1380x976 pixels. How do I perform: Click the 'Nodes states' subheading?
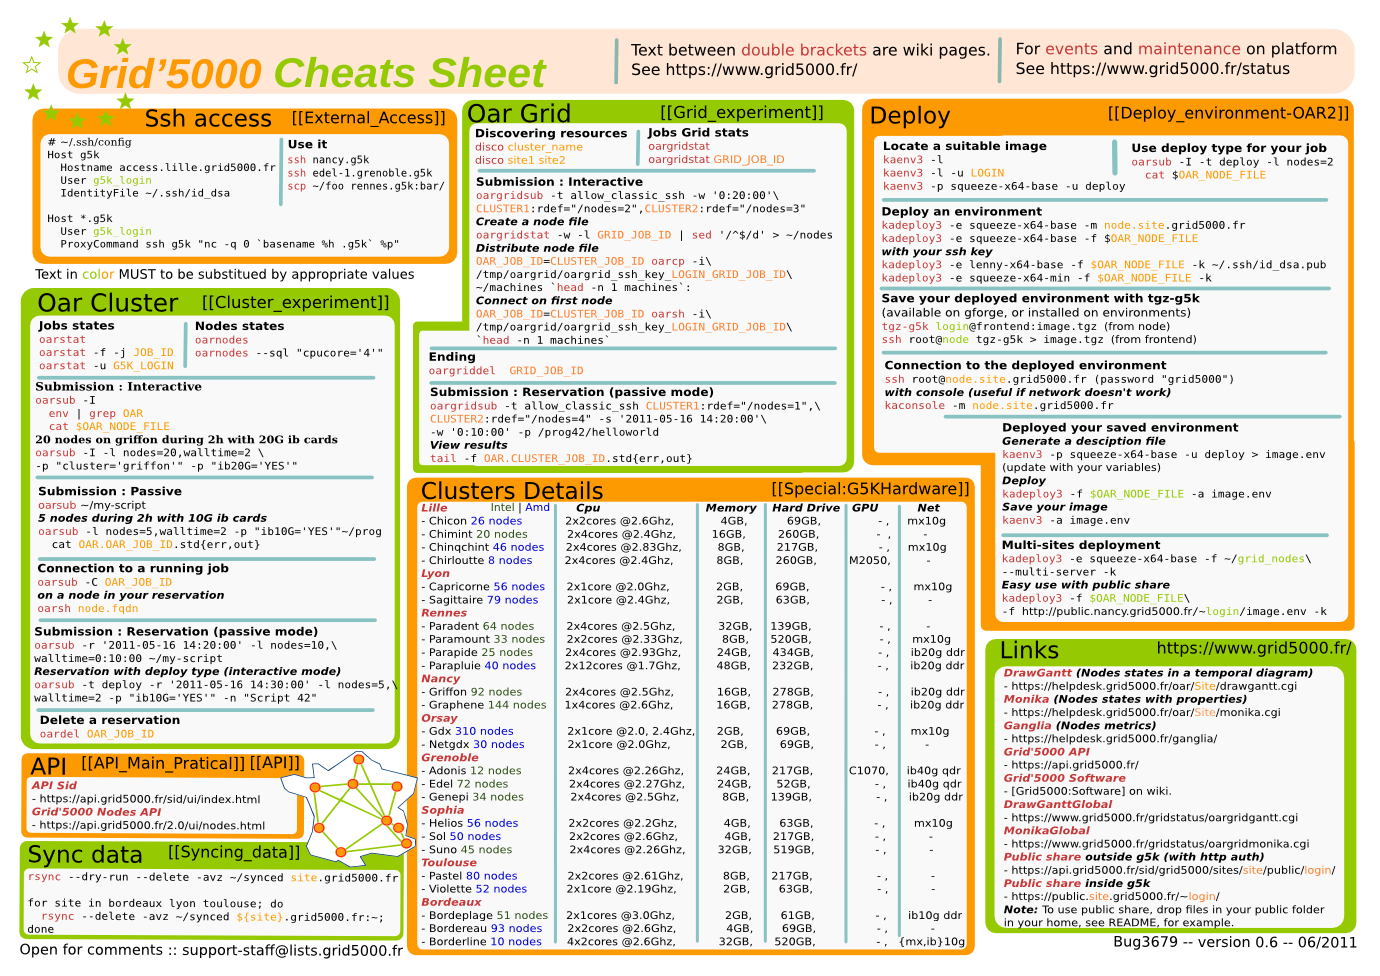tap(239, 326)
